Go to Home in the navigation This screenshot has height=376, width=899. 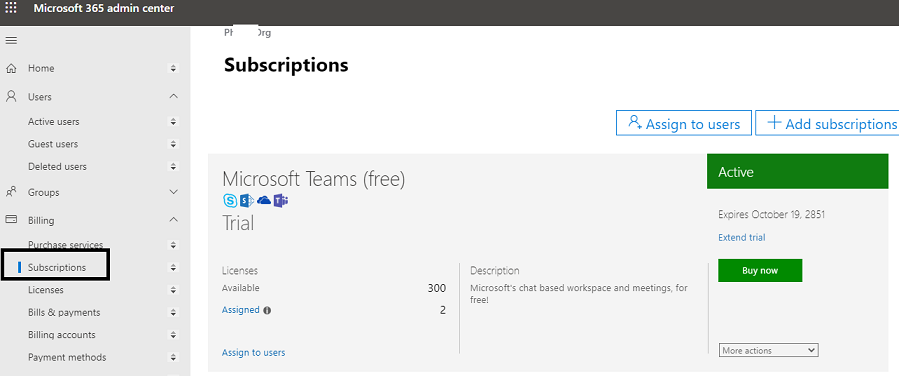[41, 68]
